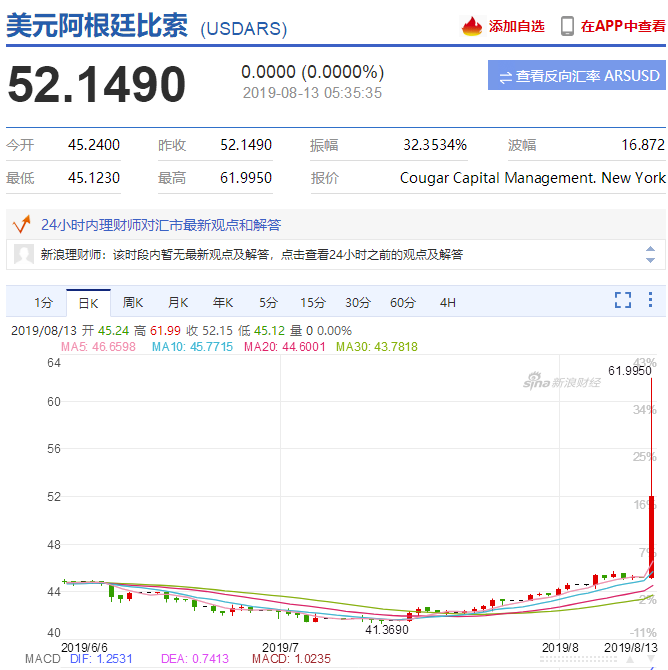Image resolution: width=668 pixels, height=670 pixels.
Task: Click the swap arrows icon on reverse-rate button
Action: (505, 76)
